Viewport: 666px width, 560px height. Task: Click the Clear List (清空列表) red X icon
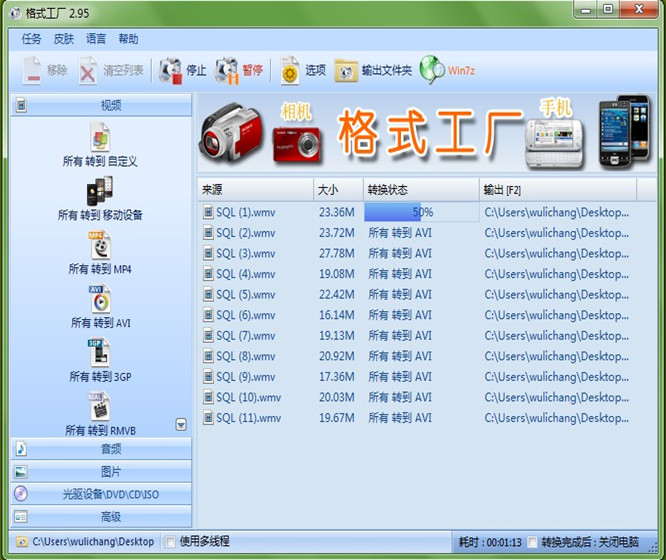click(x=87, y=71)
